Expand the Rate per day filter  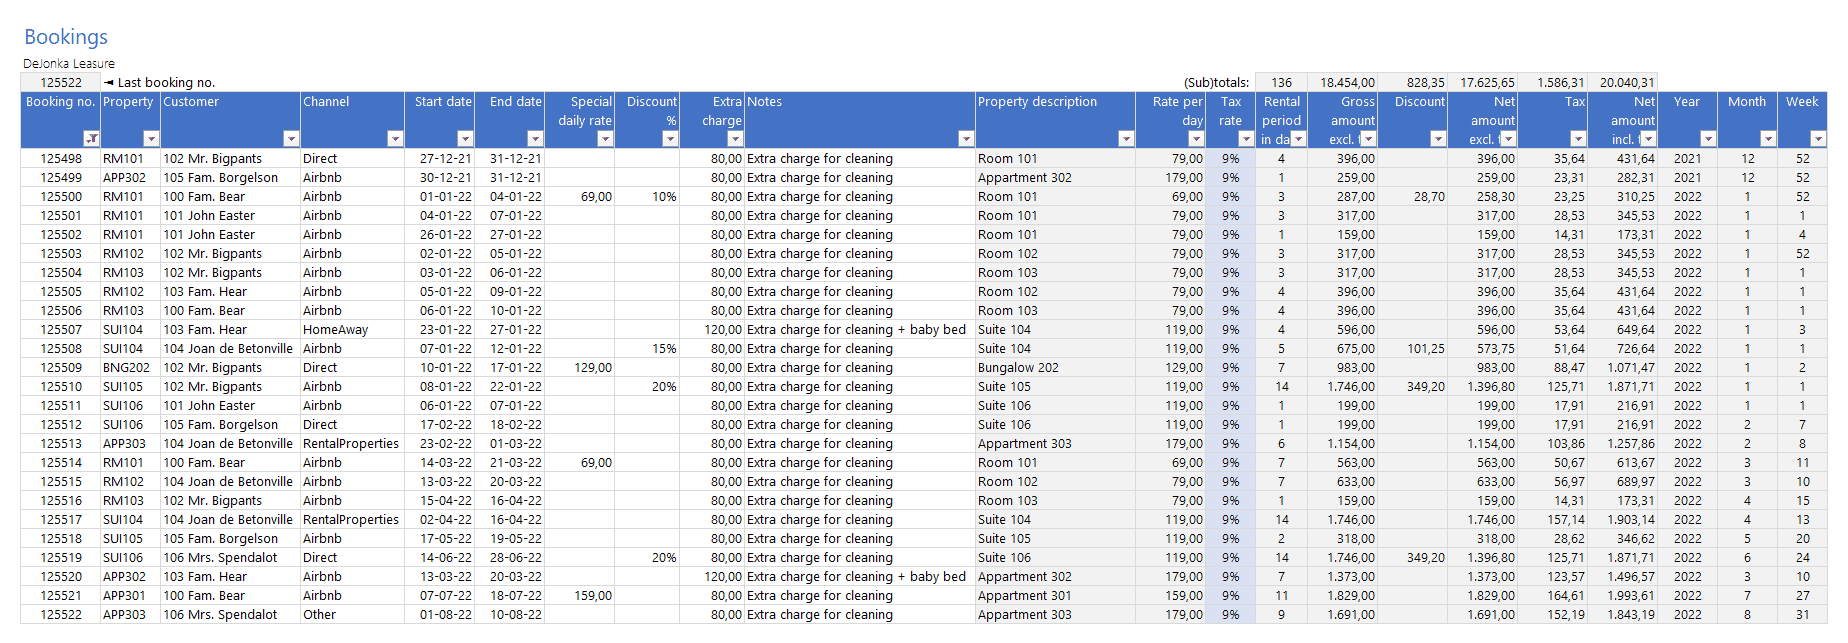pos(1196,139)
